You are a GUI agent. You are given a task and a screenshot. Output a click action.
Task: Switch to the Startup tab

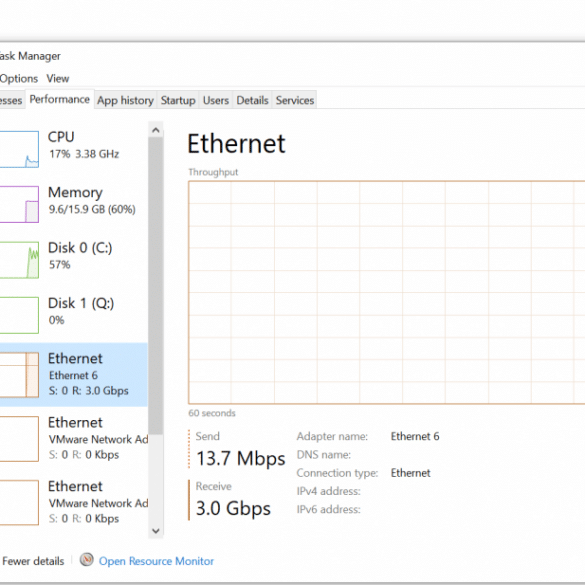coord(178,100)
